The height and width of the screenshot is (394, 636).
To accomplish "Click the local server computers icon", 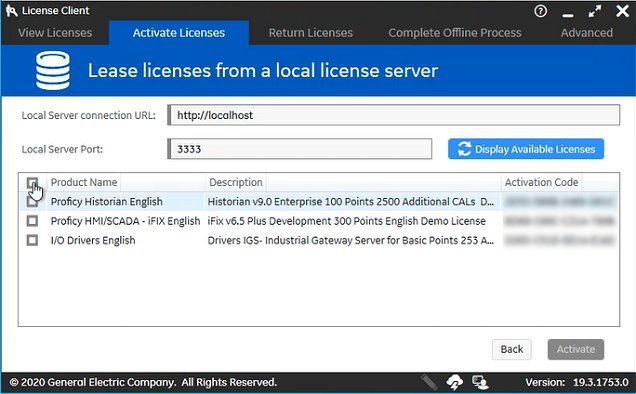I will (480, 382).
